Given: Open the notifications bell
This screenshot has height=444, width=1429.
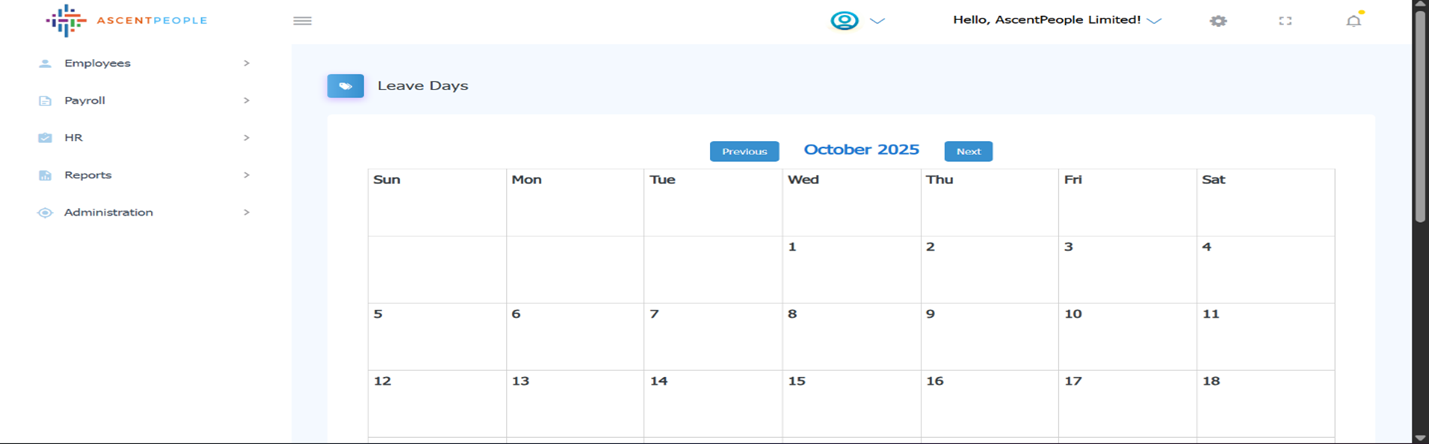Looking at the screenshot, I should click(1353, 21).
